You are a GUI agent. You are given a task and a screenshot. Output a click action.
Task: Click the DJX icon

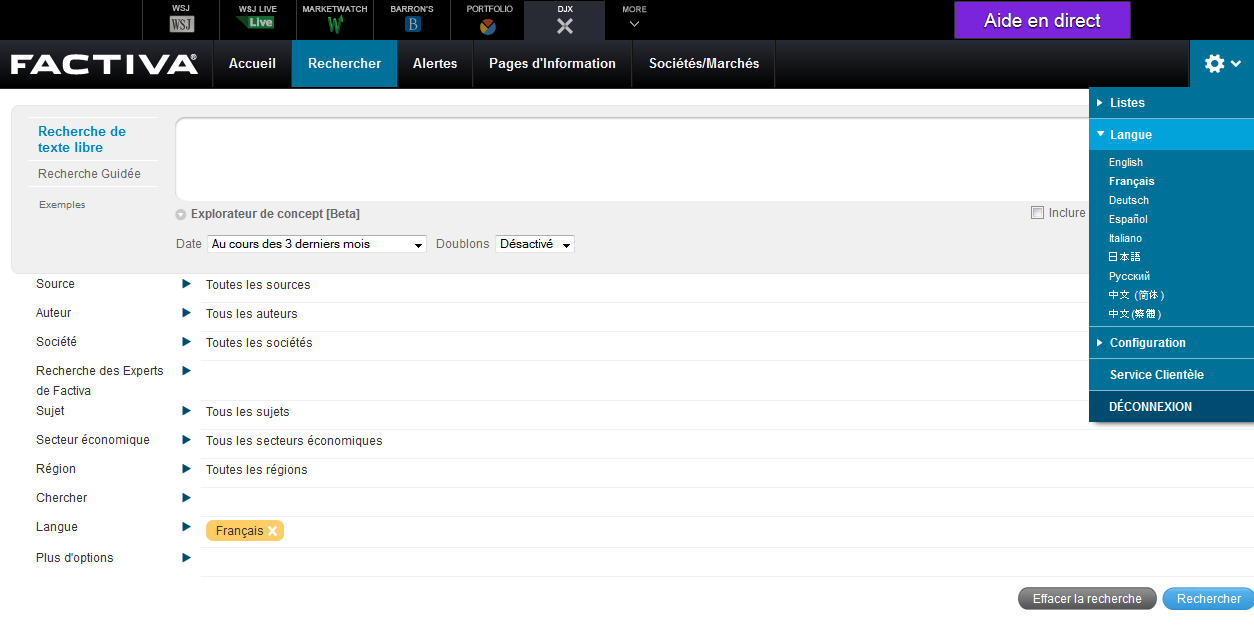pos(565,26)
